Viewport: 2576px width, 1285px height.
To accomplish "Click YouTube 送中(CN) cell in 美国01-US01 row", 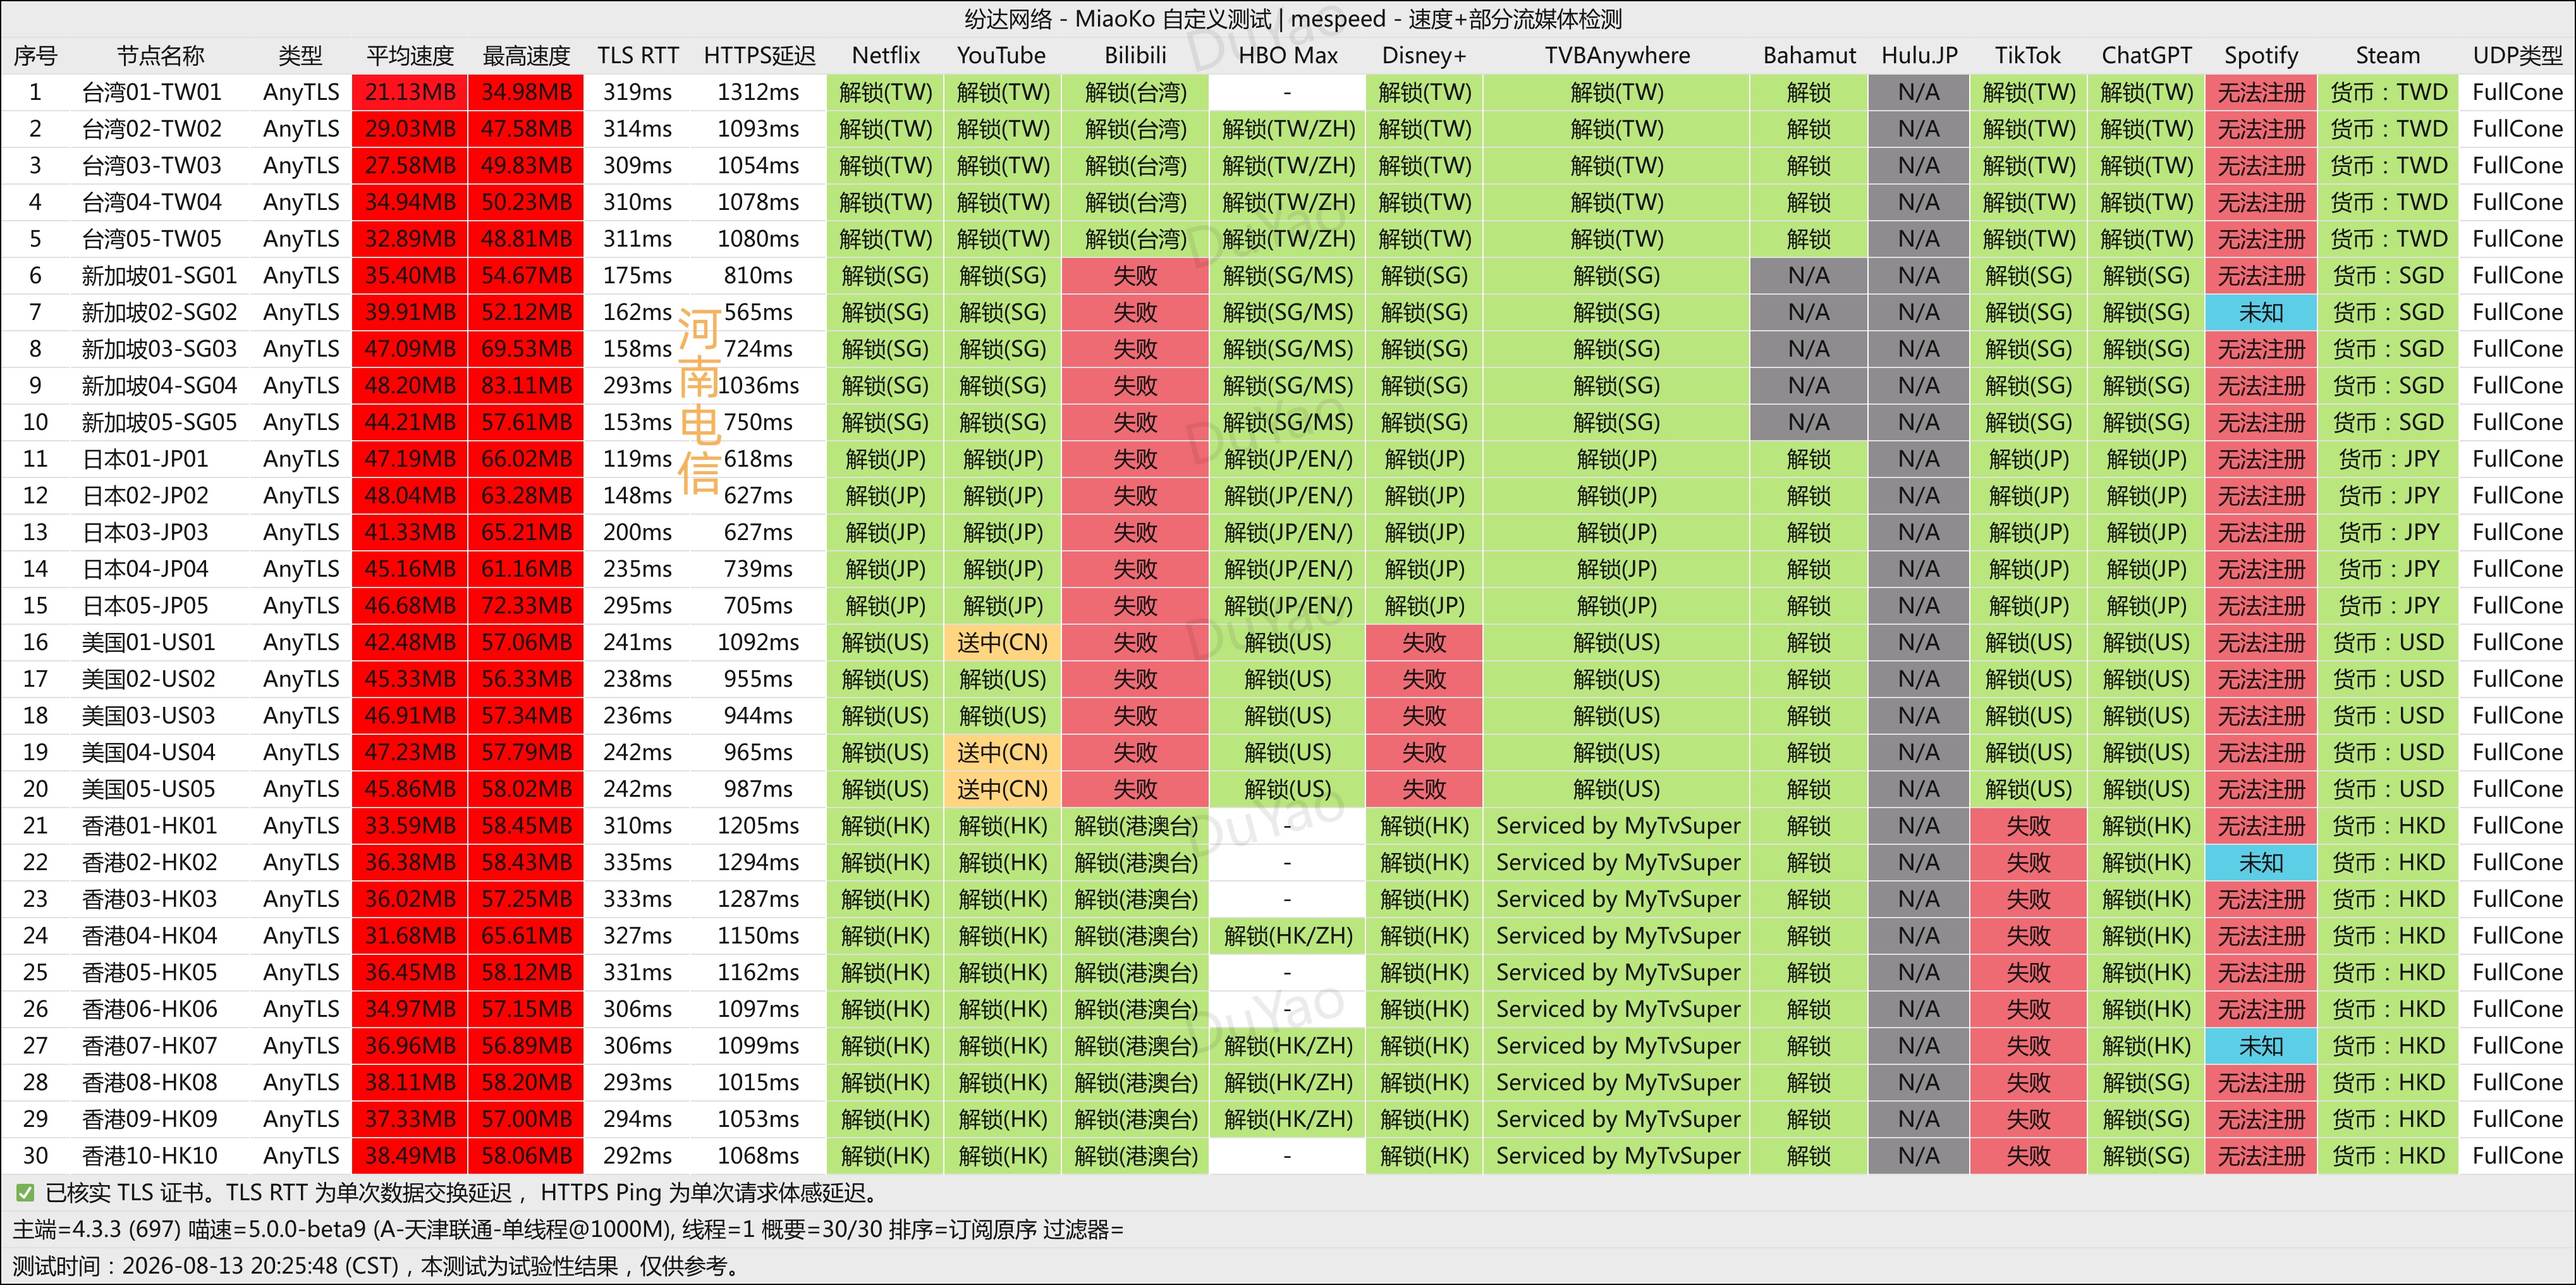I will [x=1002, y=642].
